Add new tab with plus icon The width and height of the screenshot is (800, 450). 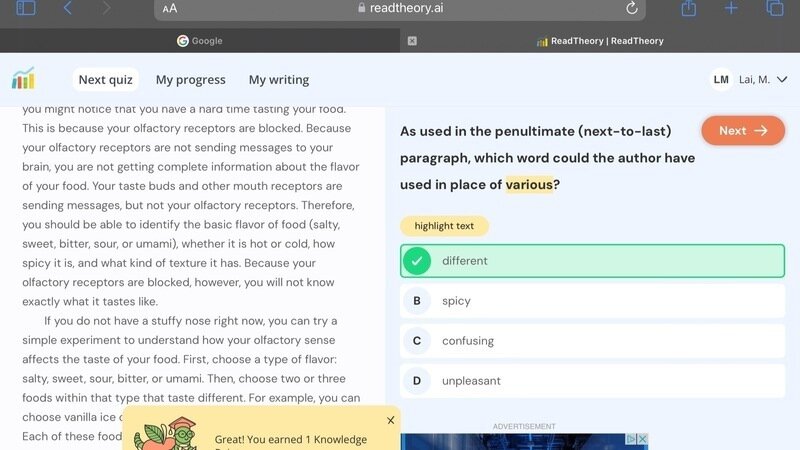[731, 8]
